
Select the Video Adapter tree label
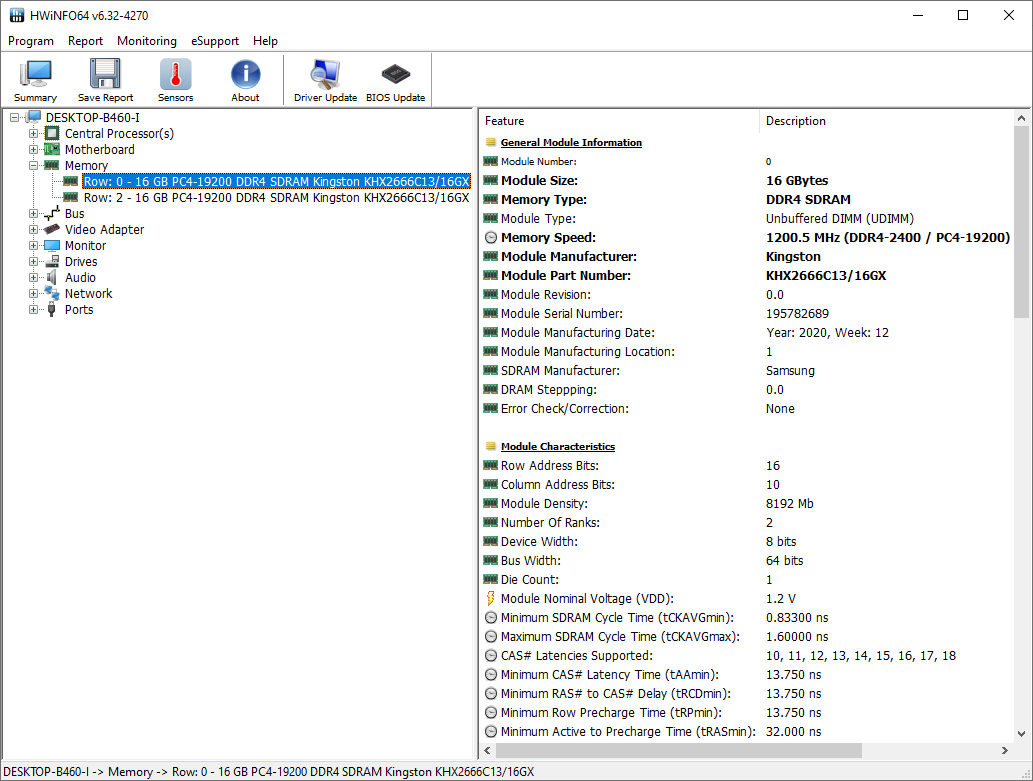coord(104,229)
